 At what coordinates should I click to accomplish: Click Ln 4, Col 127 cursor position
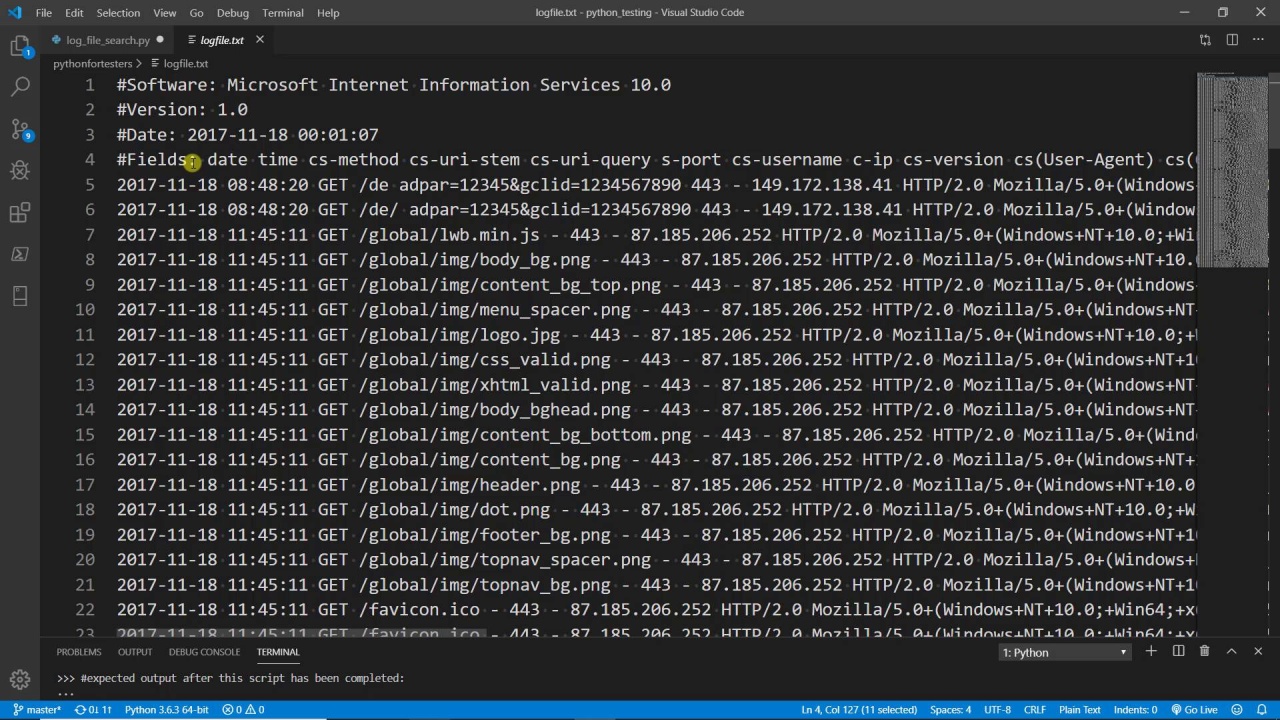click(x=859, y=710)
